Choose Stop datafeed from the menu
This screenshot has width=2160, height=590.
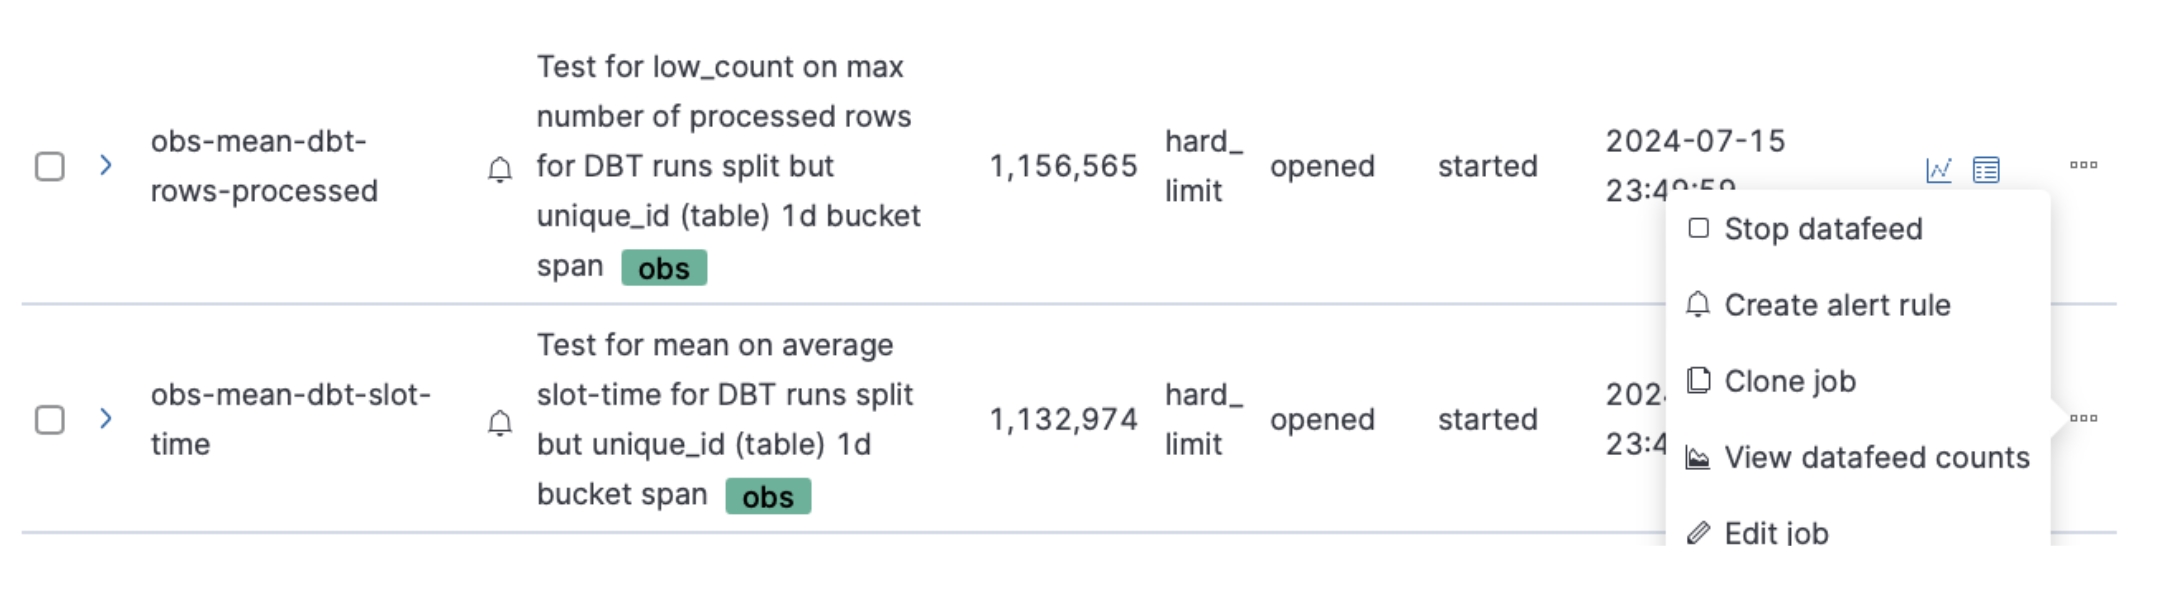coord(1822,229)
